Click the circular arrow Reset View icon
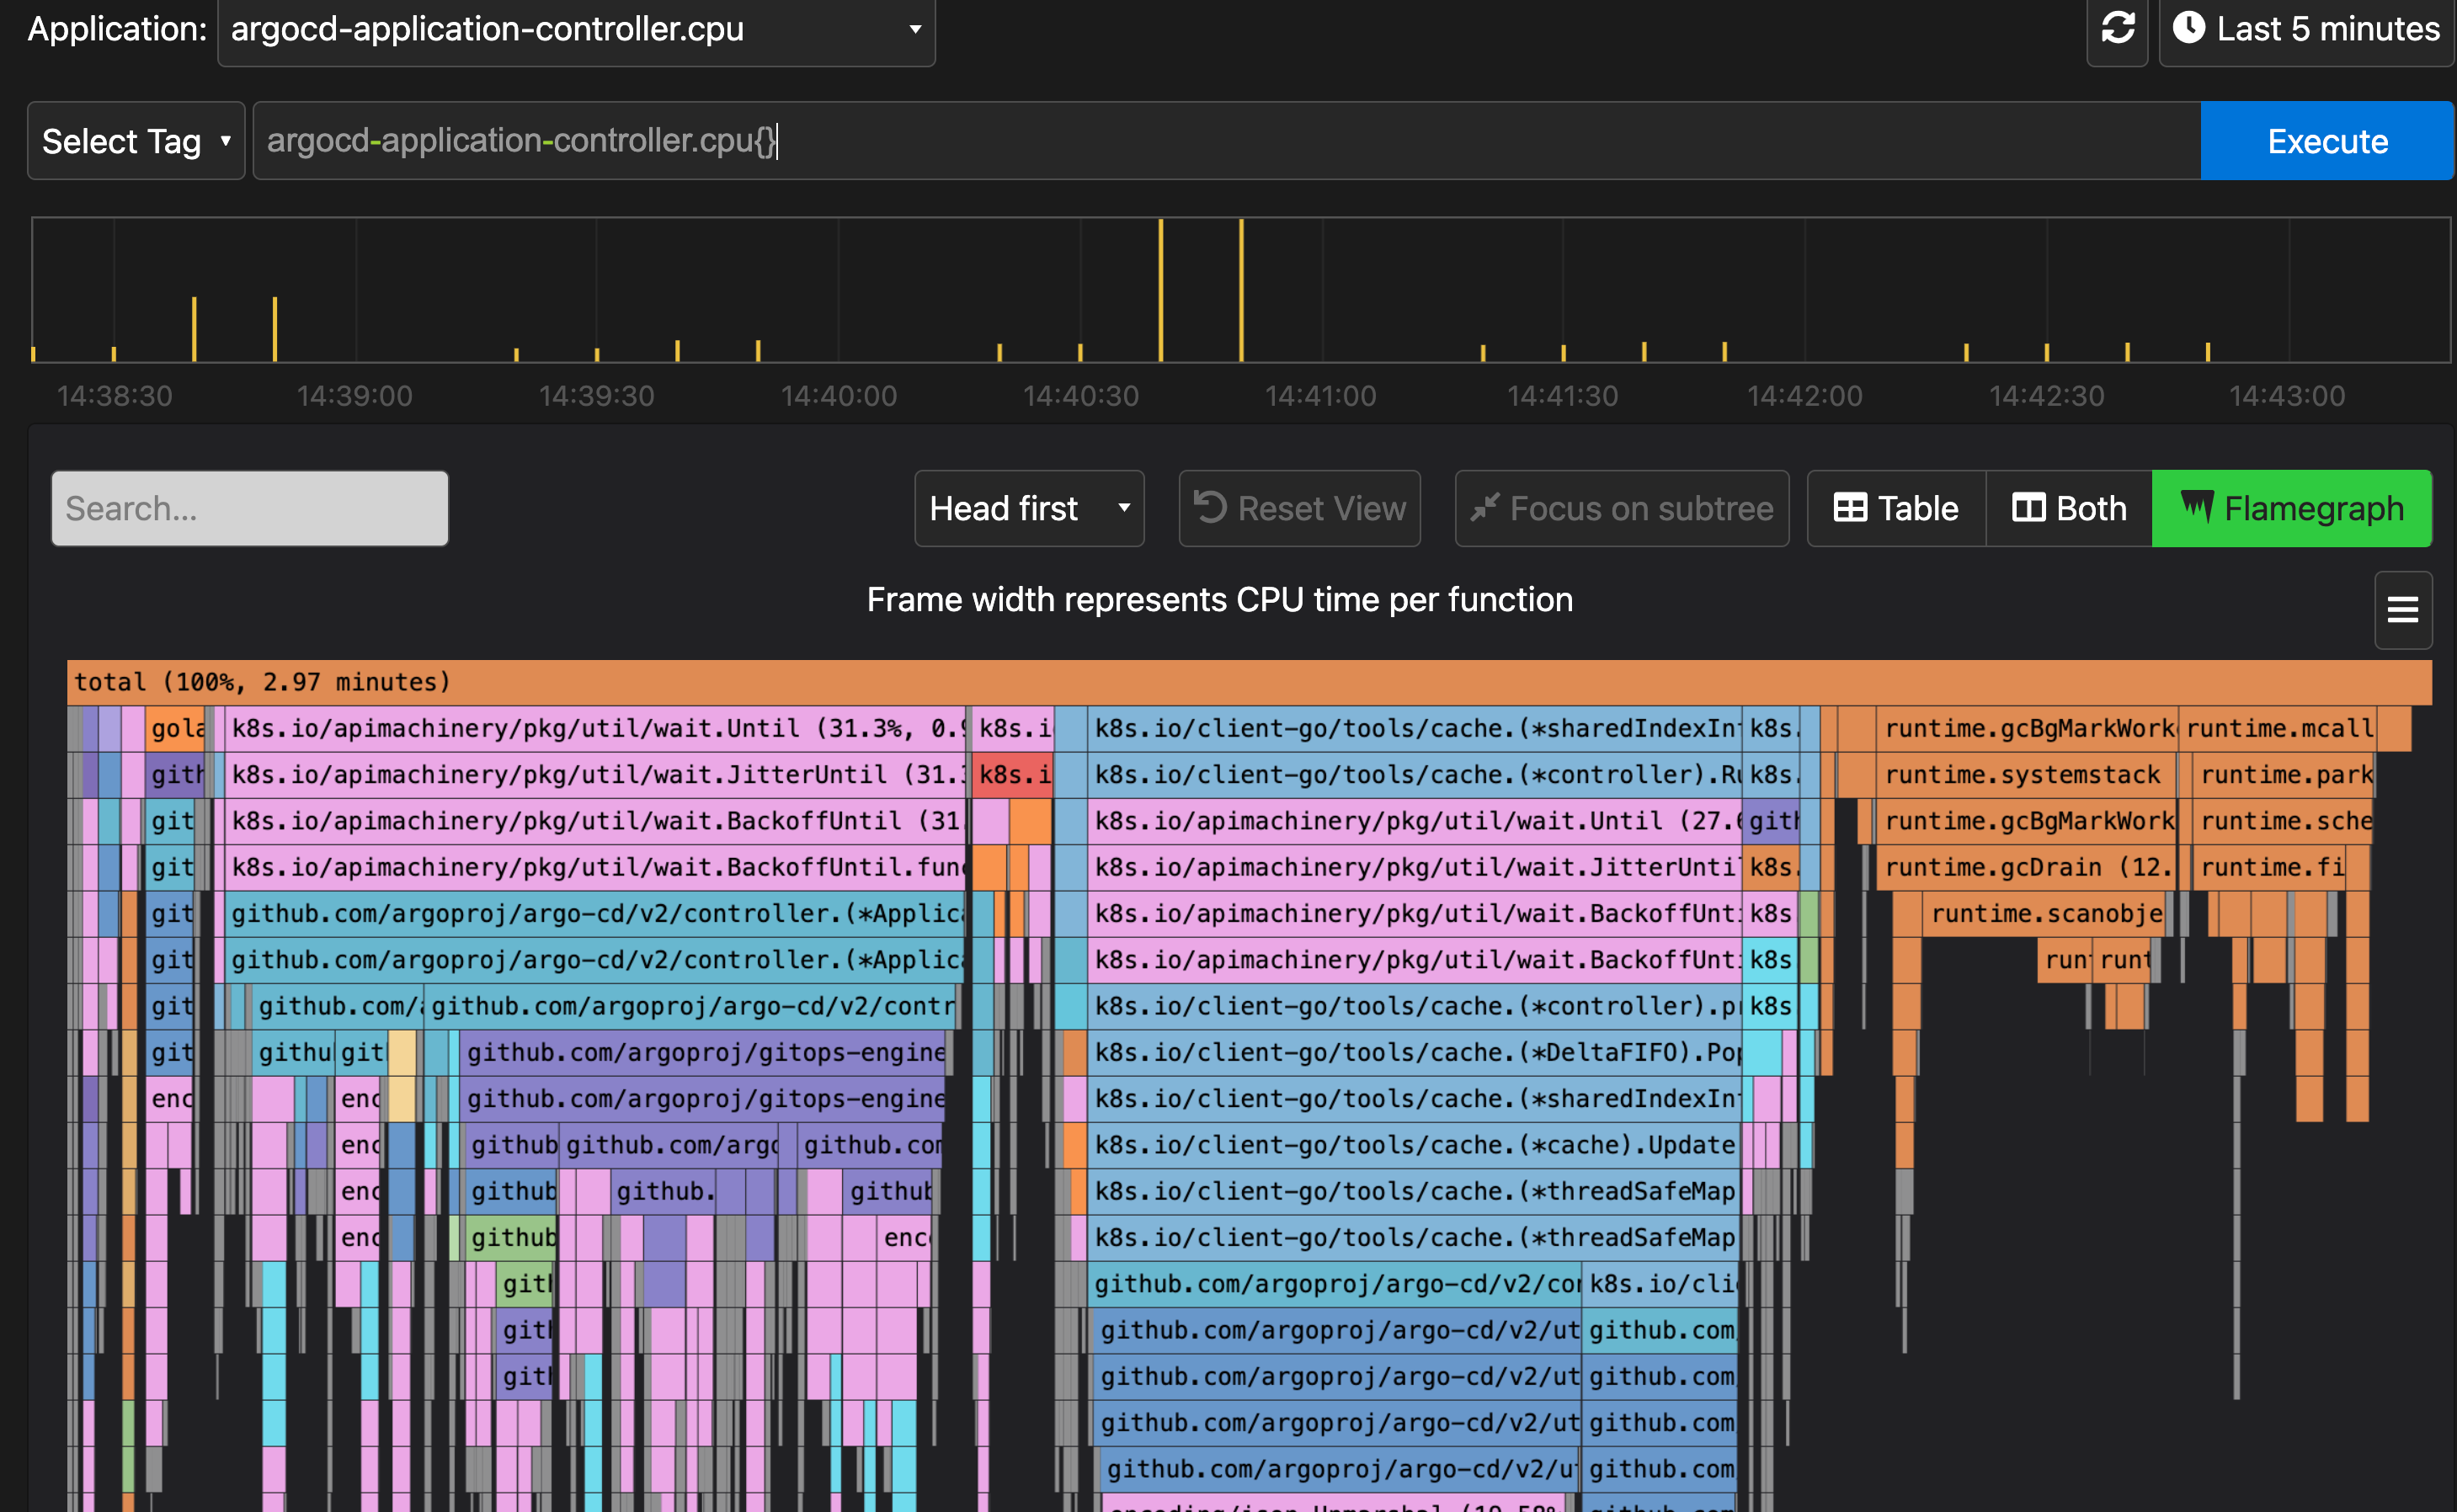 (x=1213, y=508)
